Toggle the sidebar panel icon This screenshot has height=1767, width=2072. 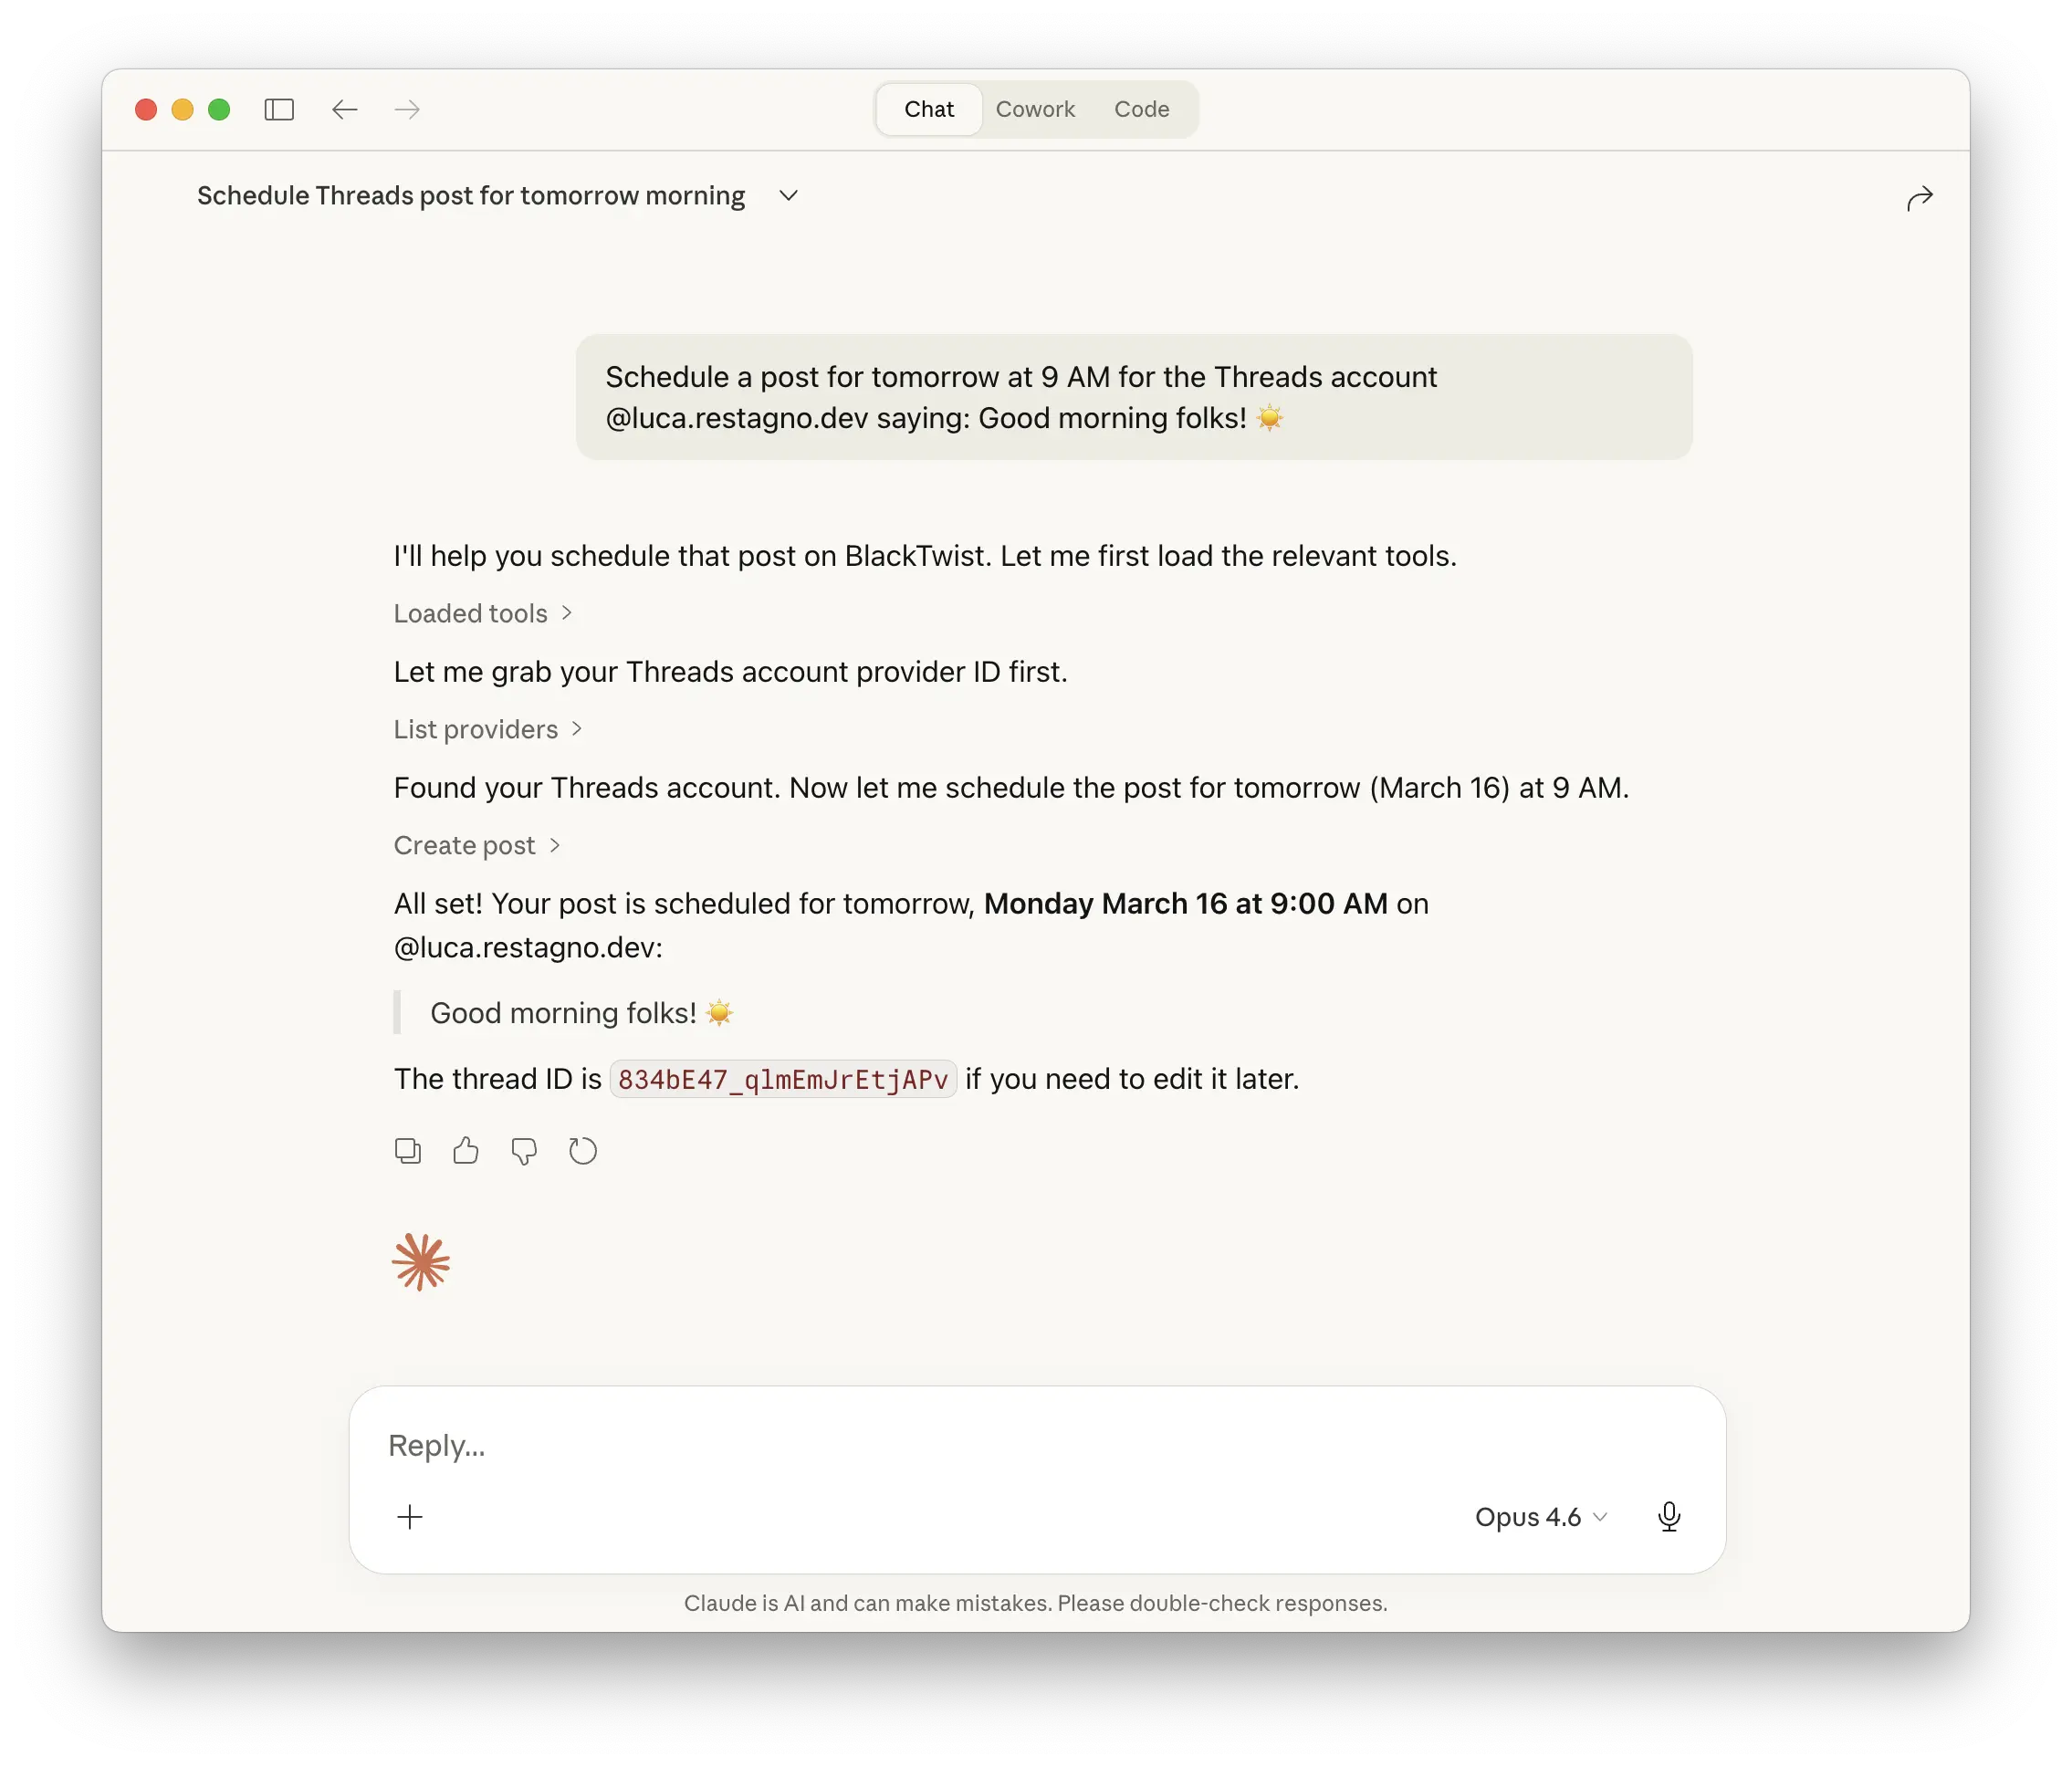(279, 109)
